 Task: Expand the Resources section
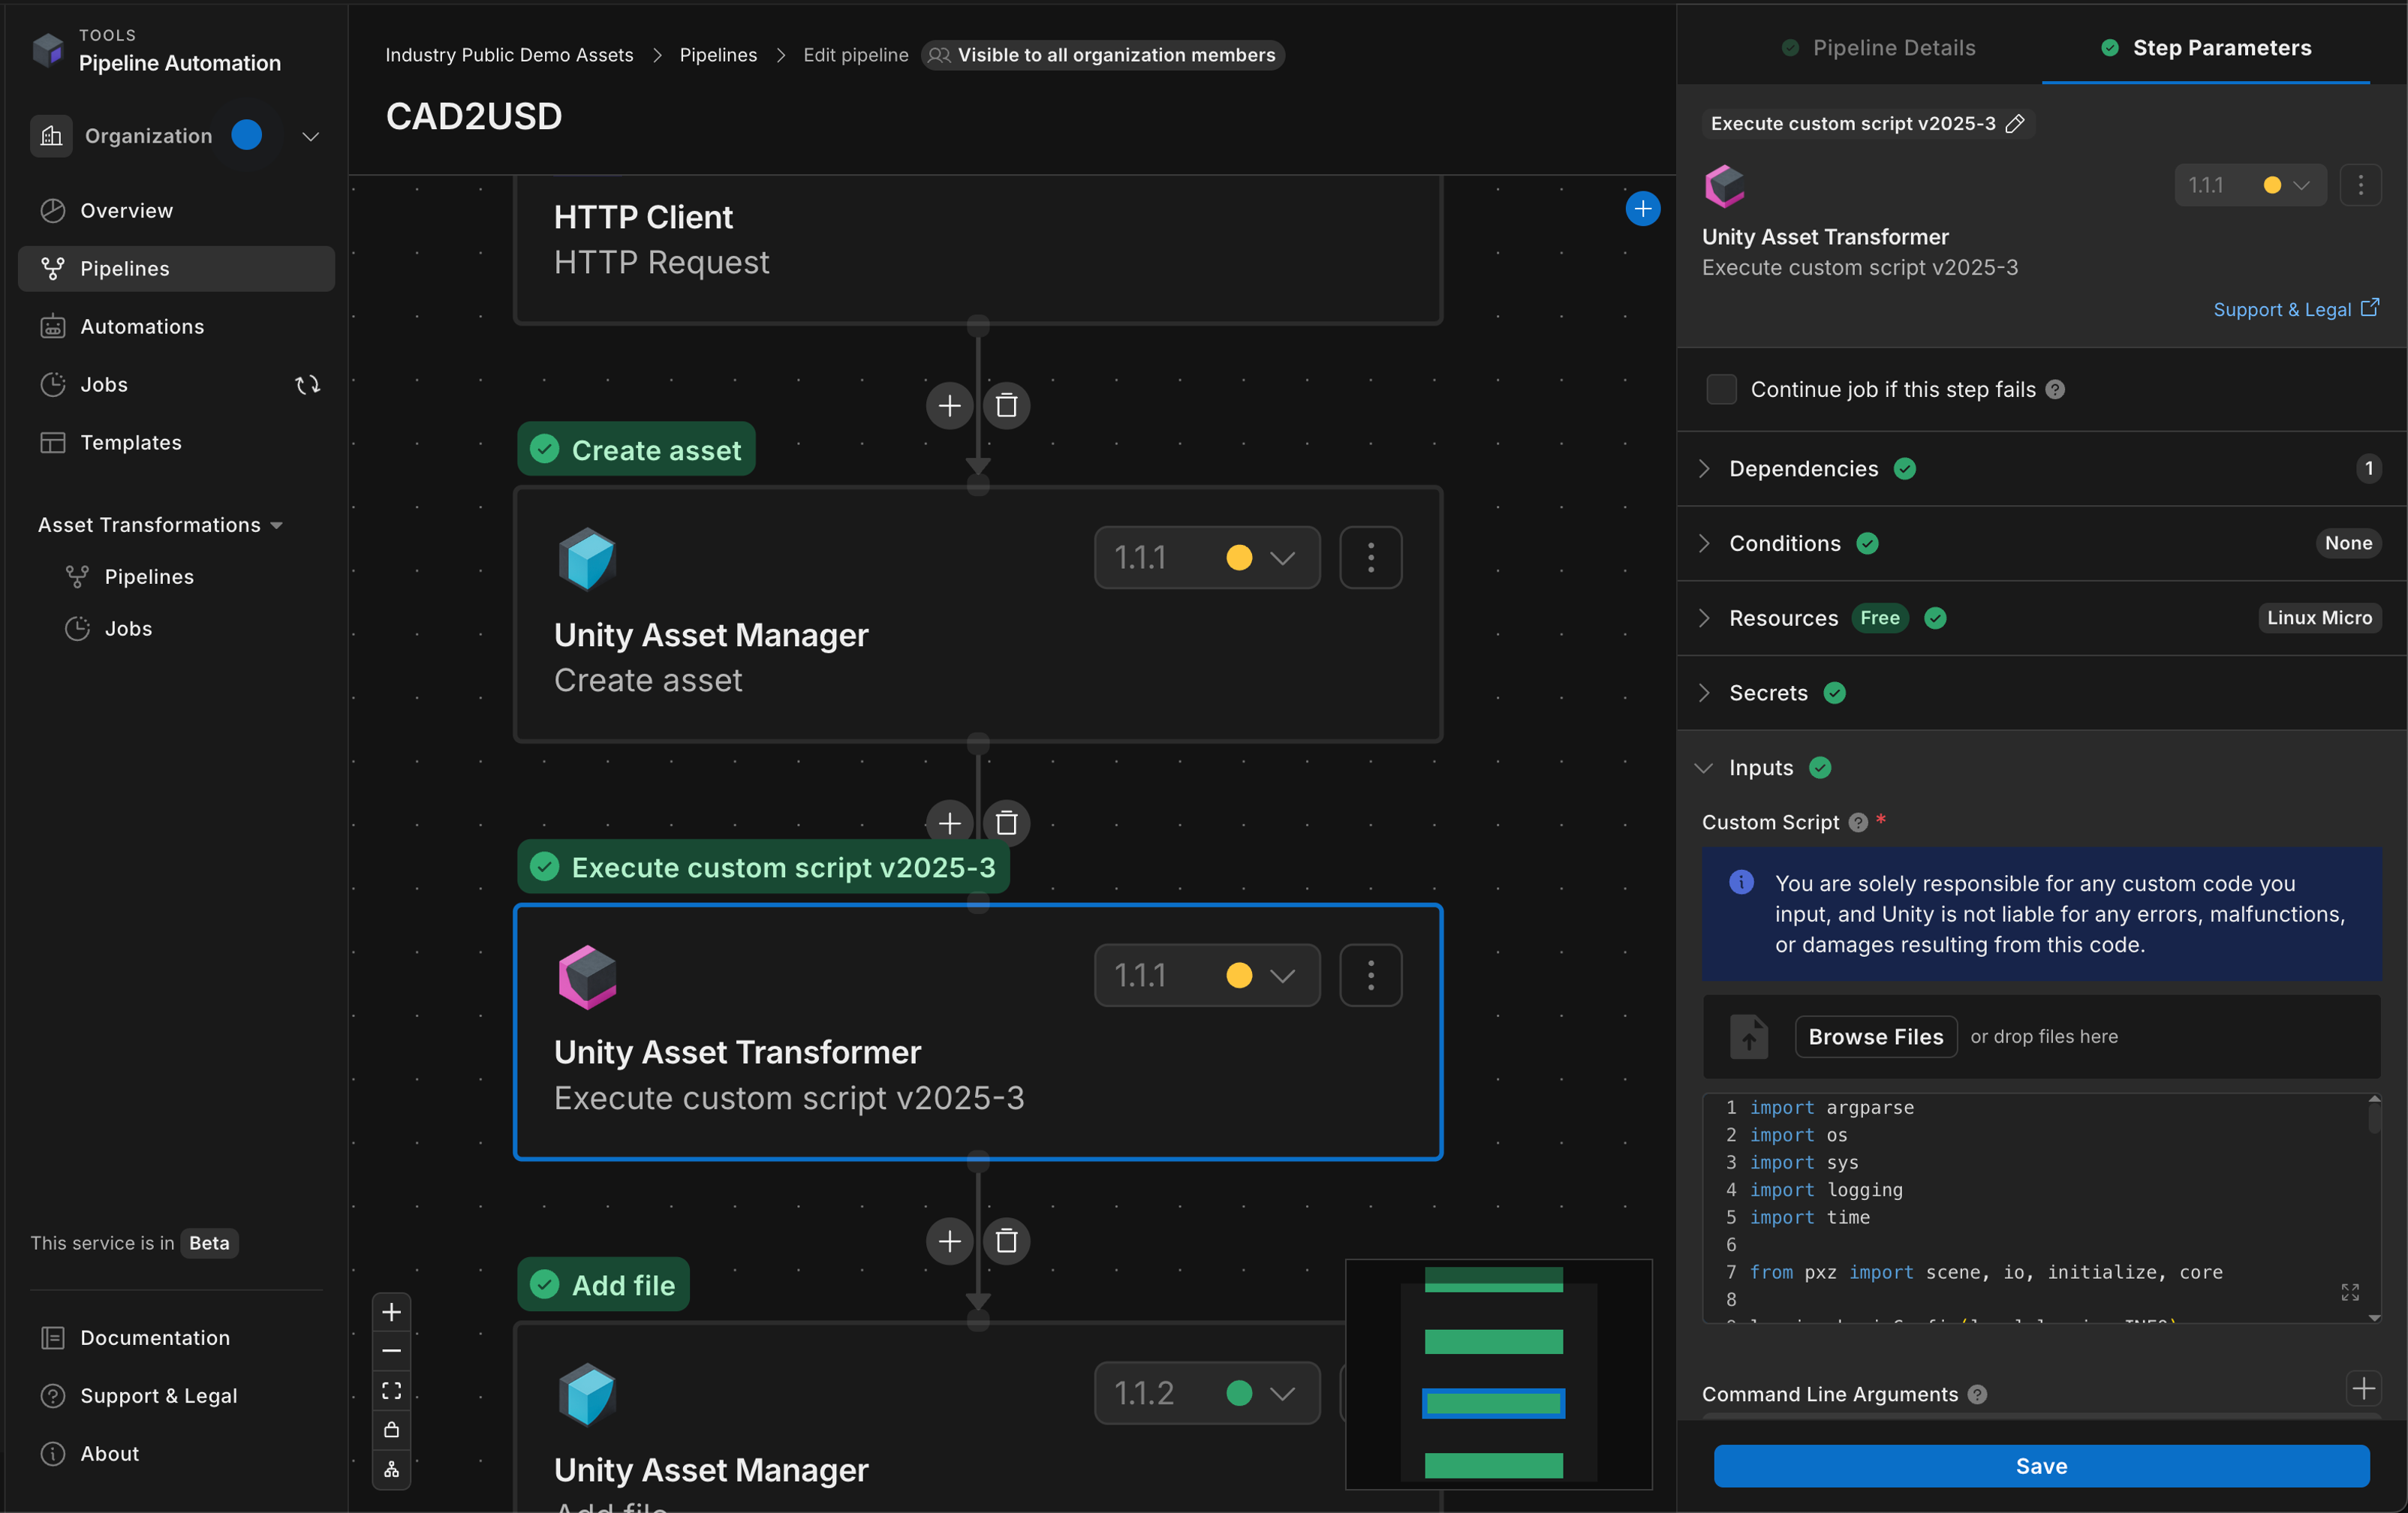tap(2041, 617)
